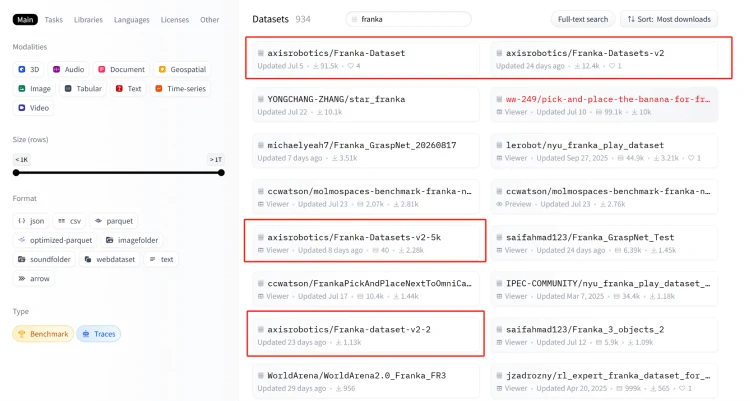Click dataset icon beside lerobot/nyu_franka_play_dataset

point(499,145)
